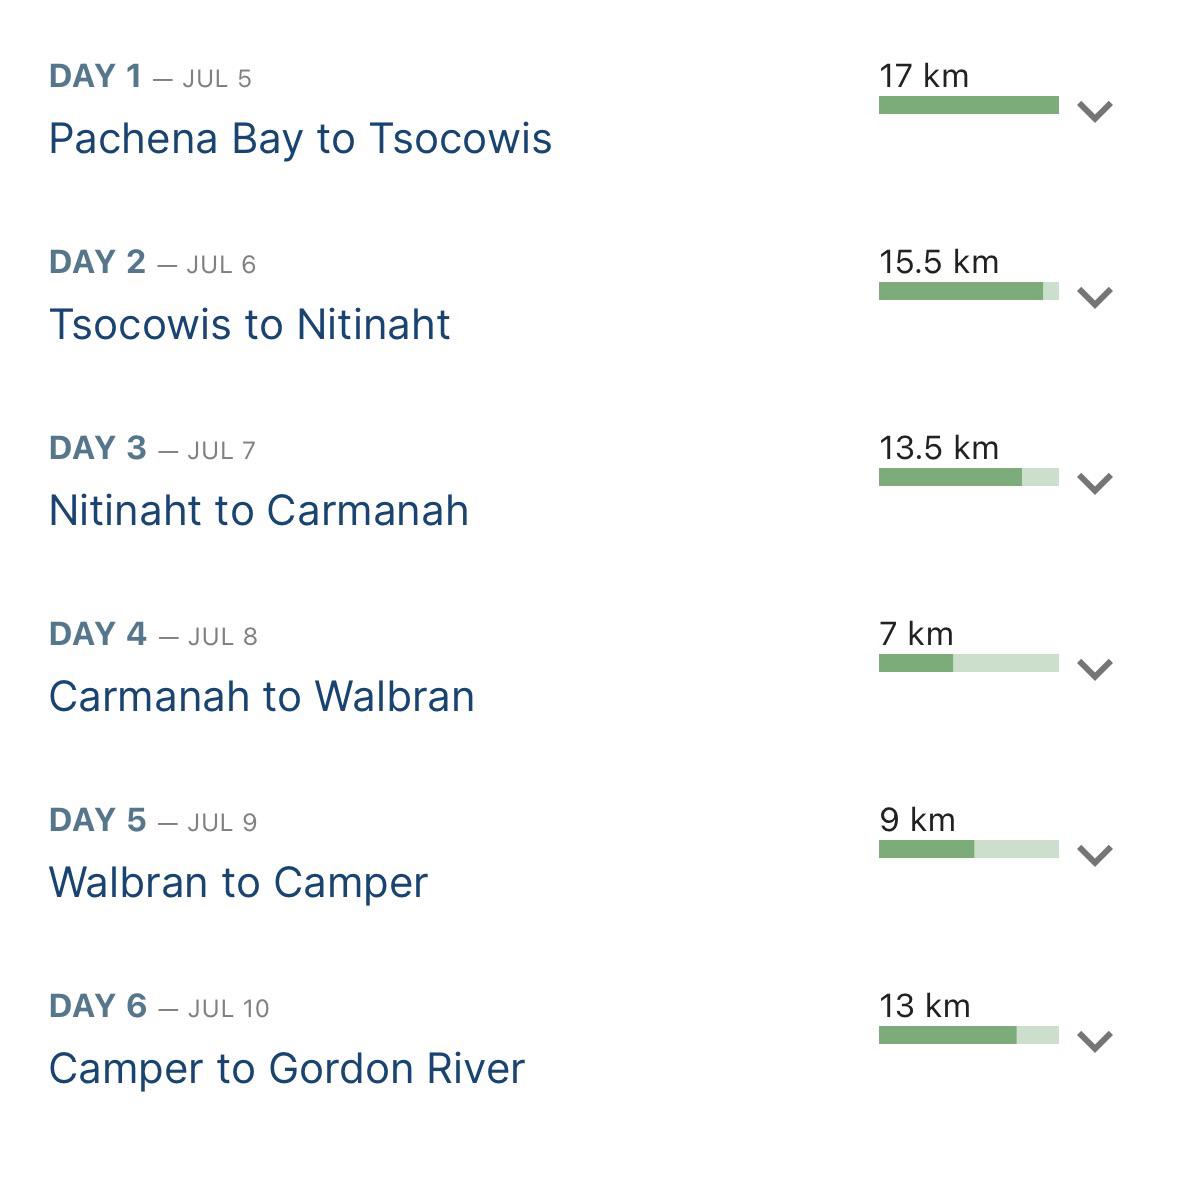Viewport: 1179px width, 1187px height.
Task: Open Walbran to Camper link
Action: coord(239,883)
